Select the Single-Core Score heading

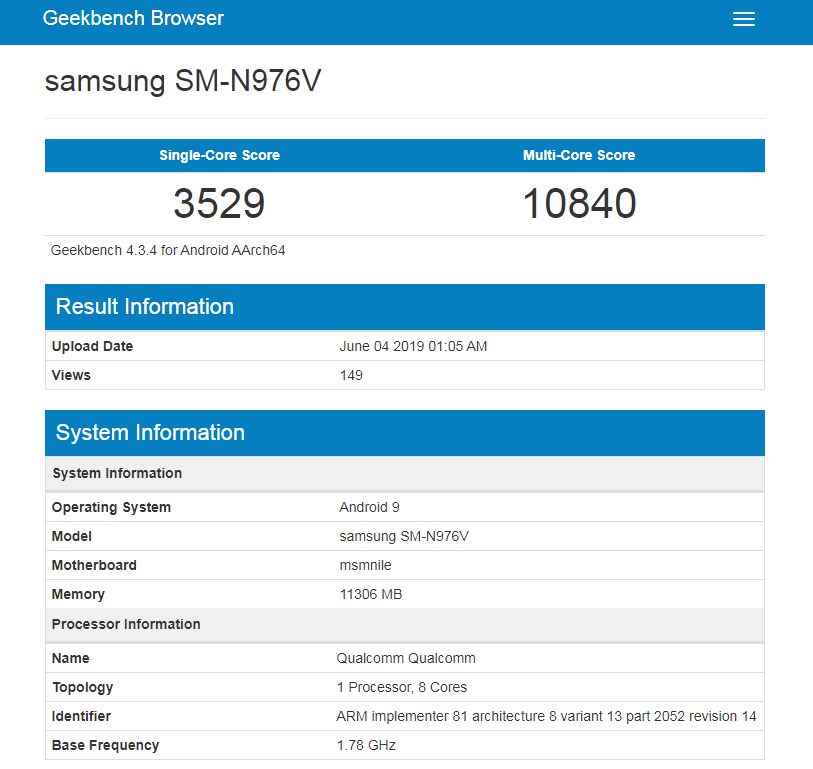click(219, 155)
